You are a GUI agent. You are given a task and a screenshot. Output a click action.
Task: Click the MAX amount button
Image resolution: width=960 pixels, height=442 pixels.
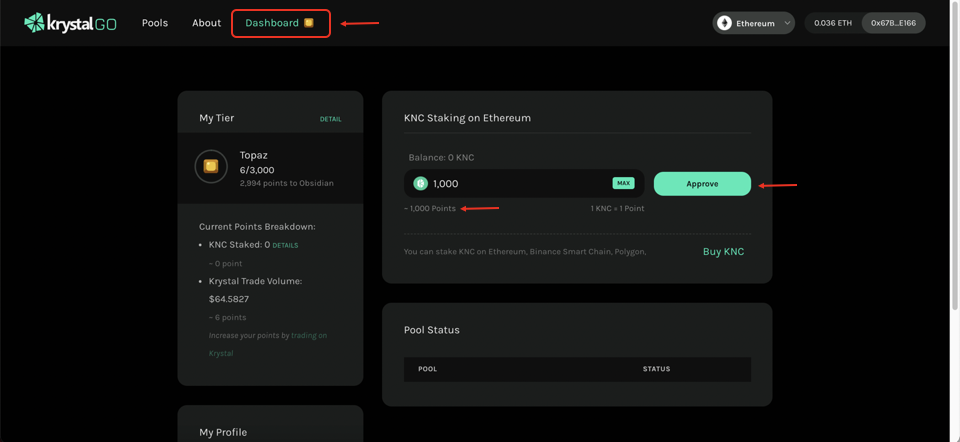pos(623,183)
